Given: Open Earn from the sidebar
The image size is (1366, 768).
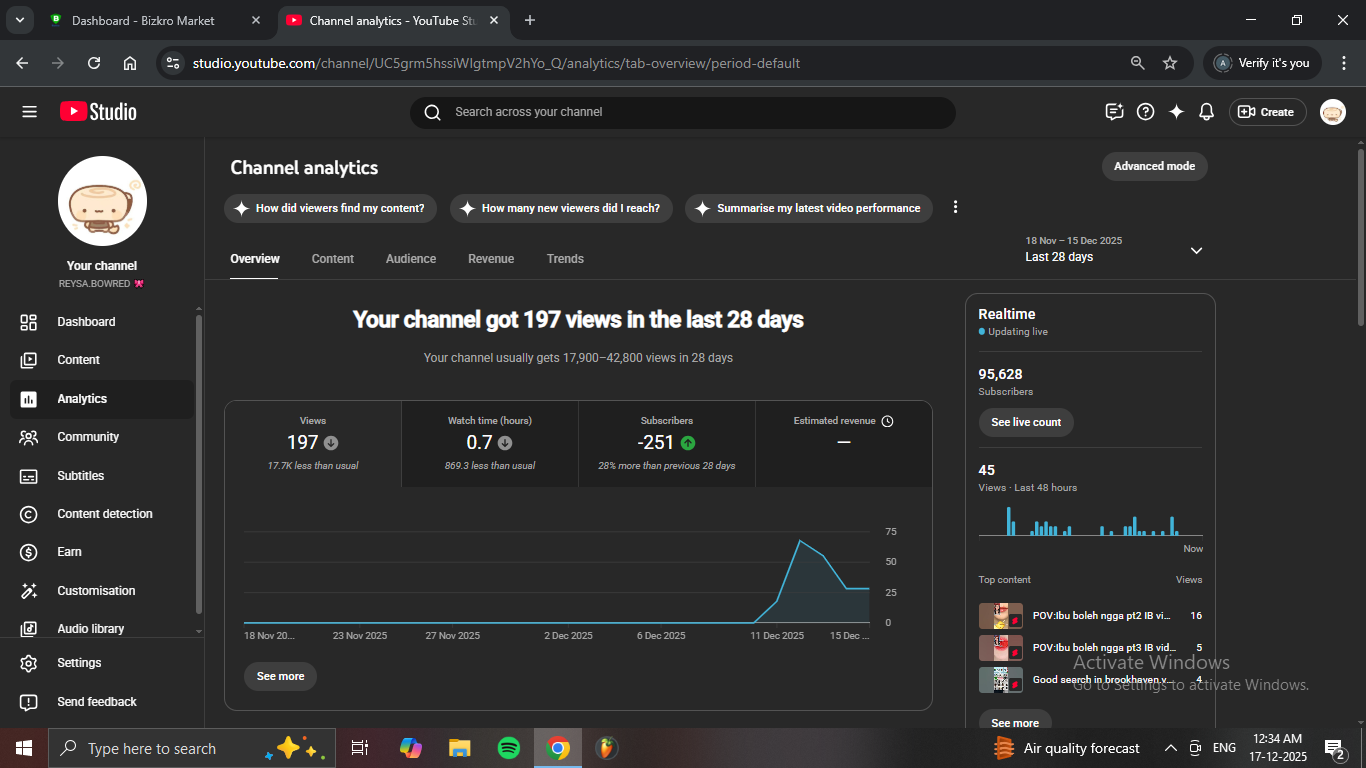Looking at the screenshot, I should point(69,552).
